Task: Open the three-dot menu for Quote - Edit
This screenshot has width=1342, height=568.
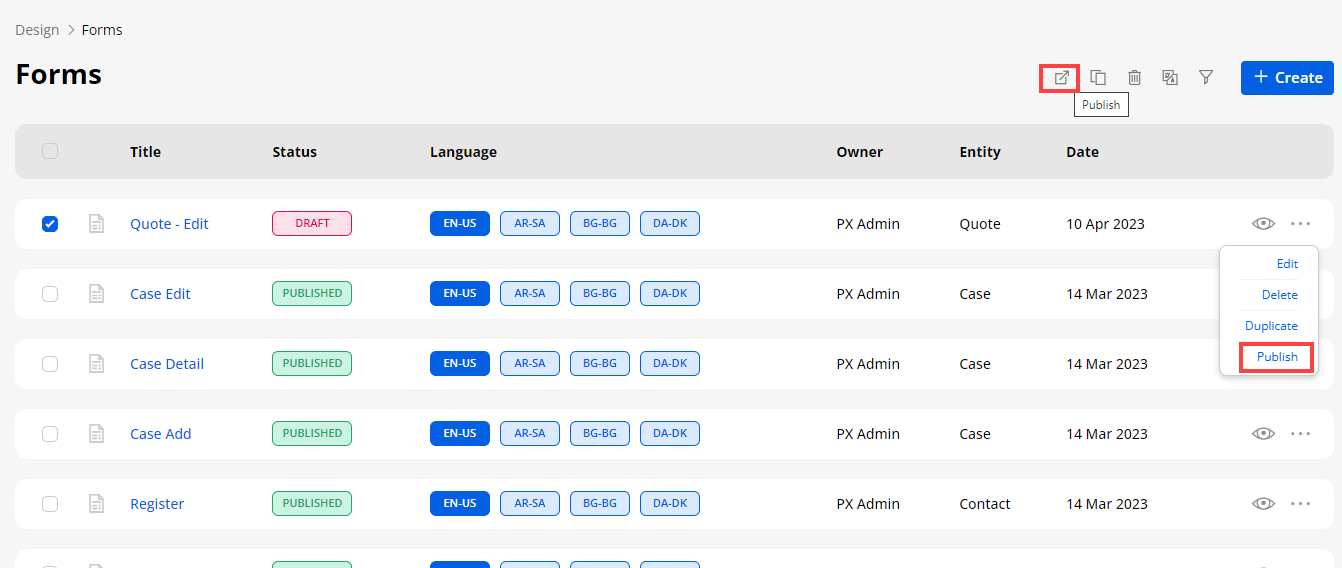Action: [1300, 224]
